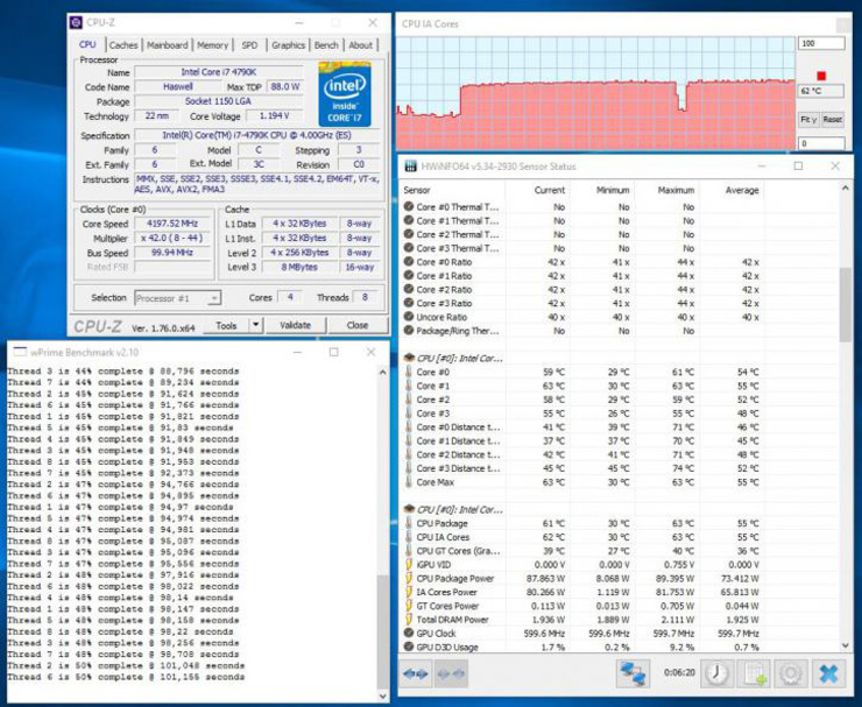Viewport: 862px width, 707px height.
Task: Open HWiNFO sensor settings gear icon
Action: pyautogui.click(x=791, y=673)
